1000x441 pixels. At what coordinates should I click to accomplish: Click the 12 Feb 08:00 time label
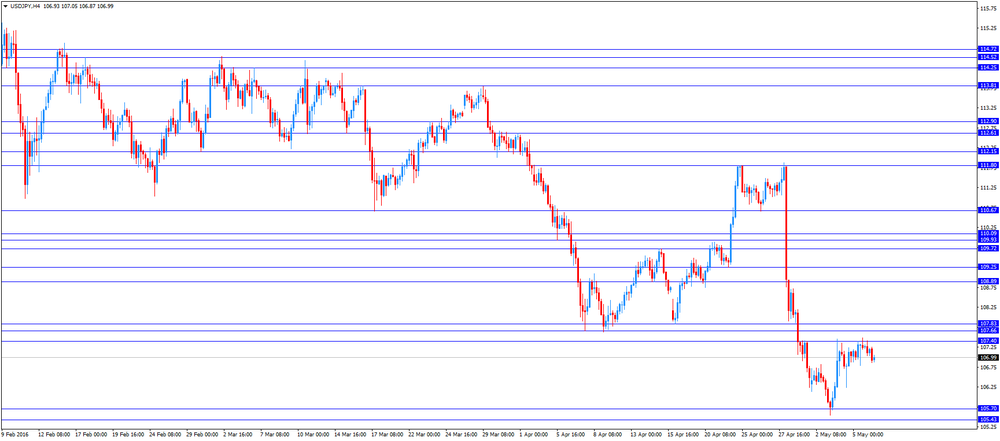(54, 435)
